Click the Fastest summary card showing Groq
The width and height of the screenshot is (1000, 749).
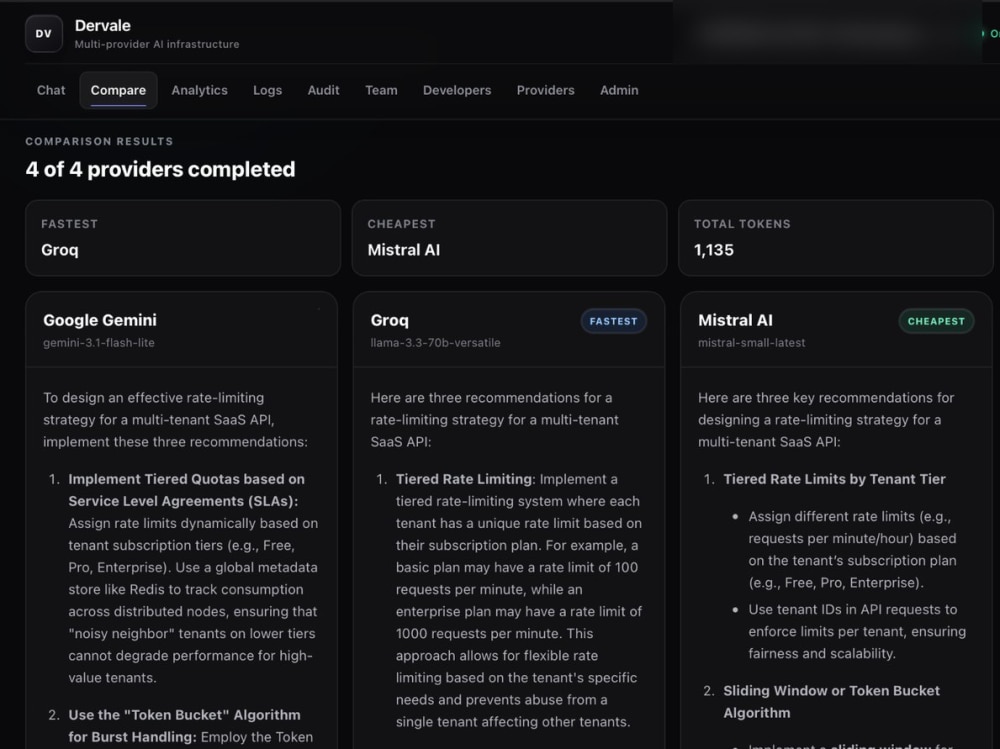pyautogui.click(x=183, y=238)
